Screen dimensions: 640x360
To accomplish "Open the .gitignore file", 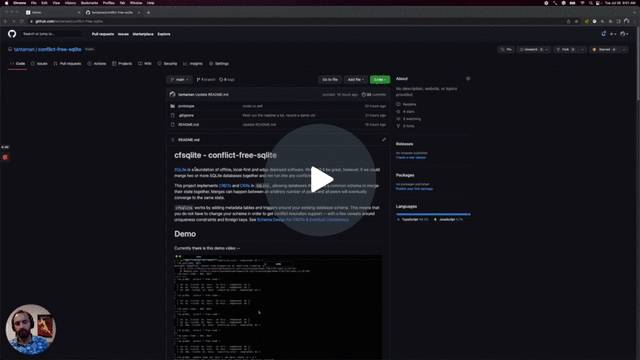I will click(186, 116).
